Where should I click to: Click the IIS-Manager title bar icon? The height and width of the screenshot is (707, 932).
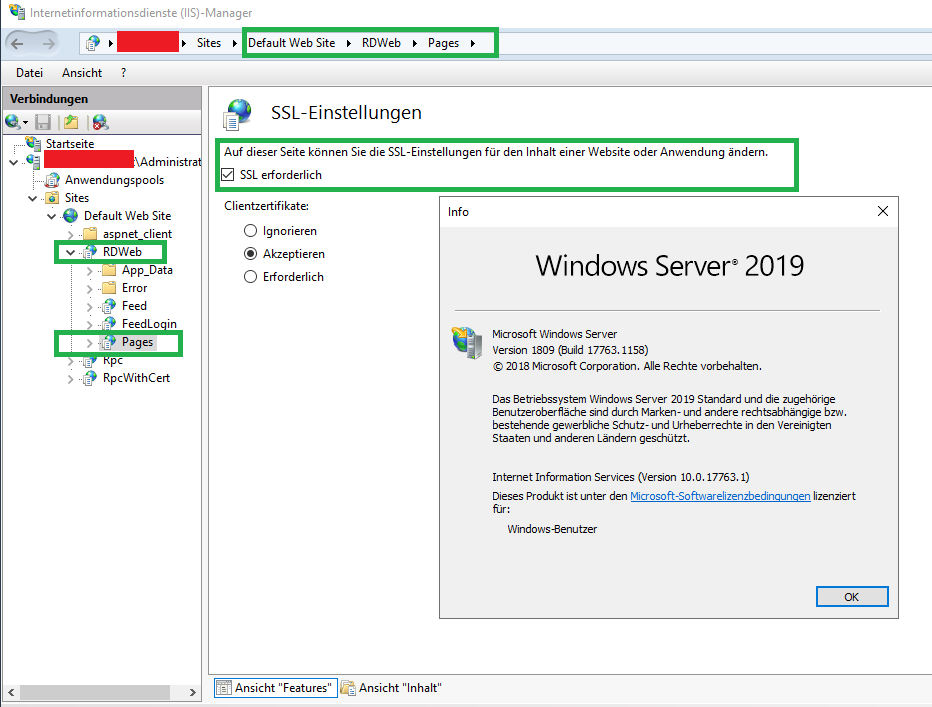(x=17, y=11)
